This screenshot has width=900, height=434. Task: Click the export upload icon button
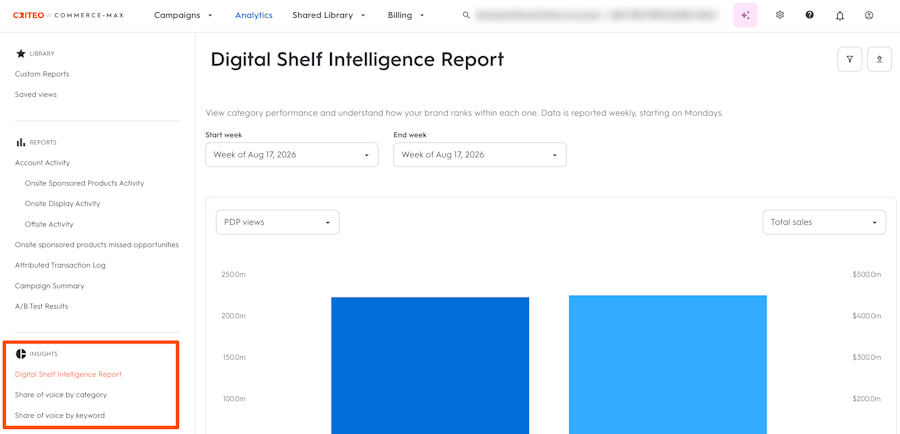(879, 59)
